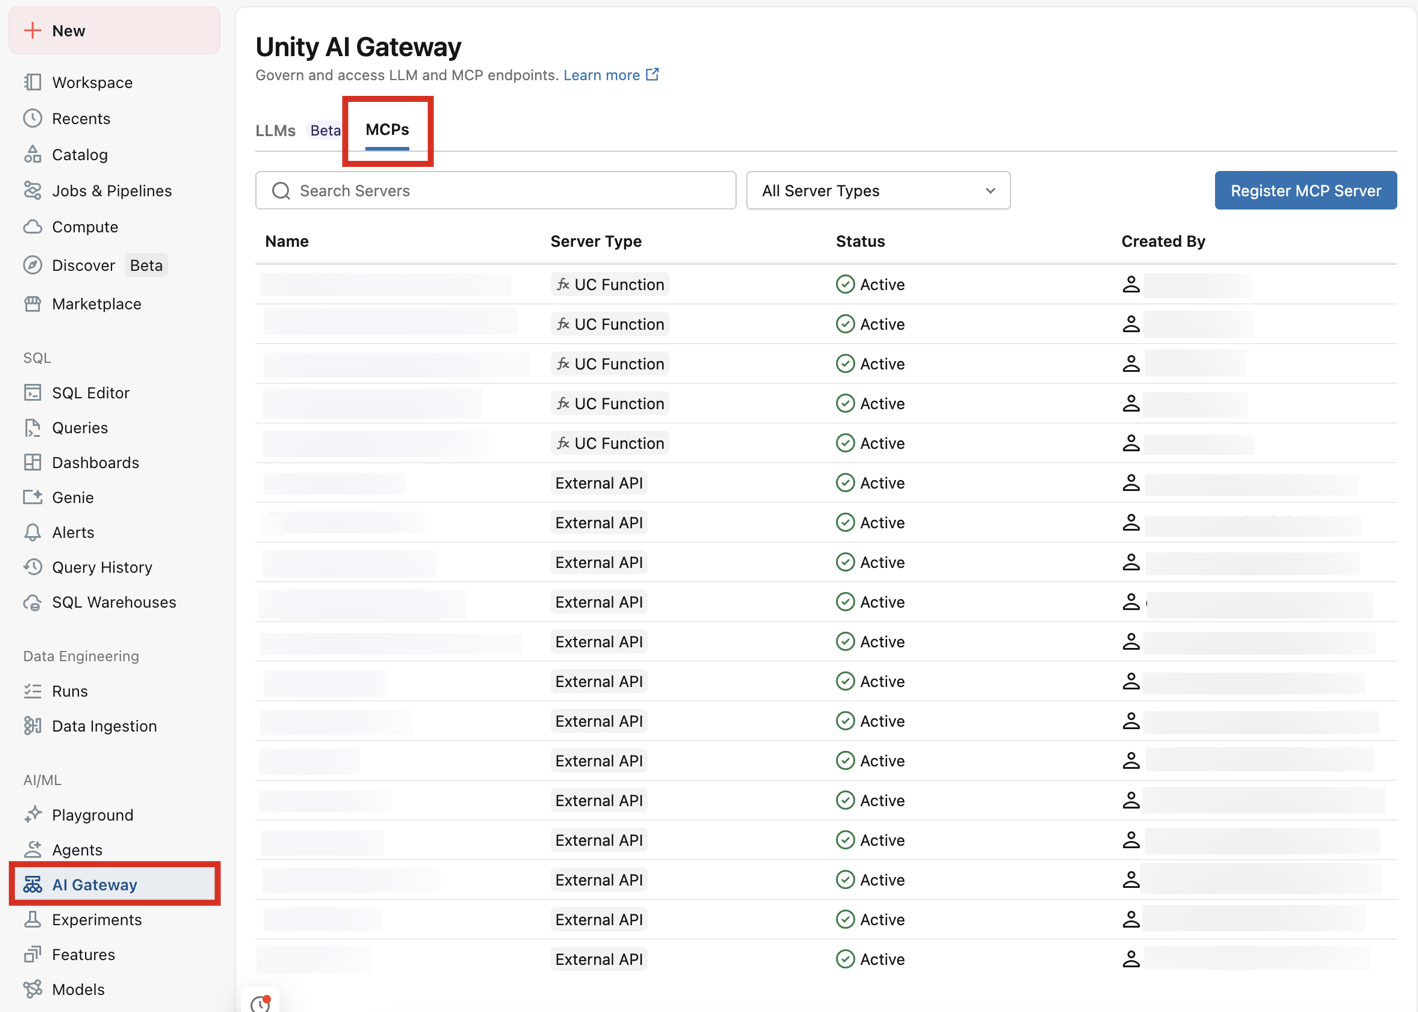Select the Catalog icon in the sidebar
Viewport: 1418px width, 1012px height.
(x=34, y=154)
